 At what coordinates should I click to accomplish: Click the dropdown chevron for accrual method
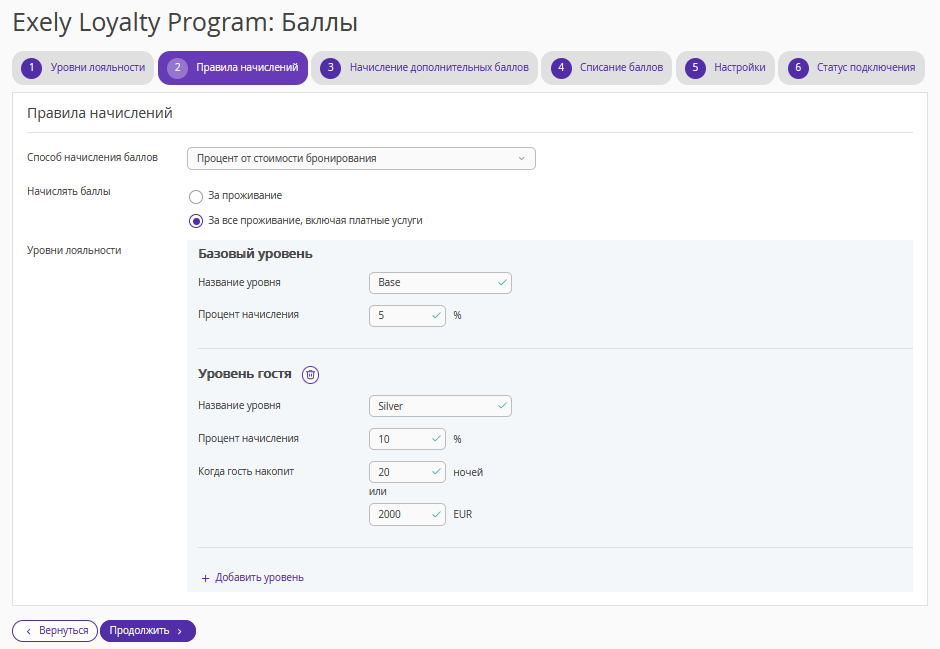pyautogui.click(x=521, y=158)
